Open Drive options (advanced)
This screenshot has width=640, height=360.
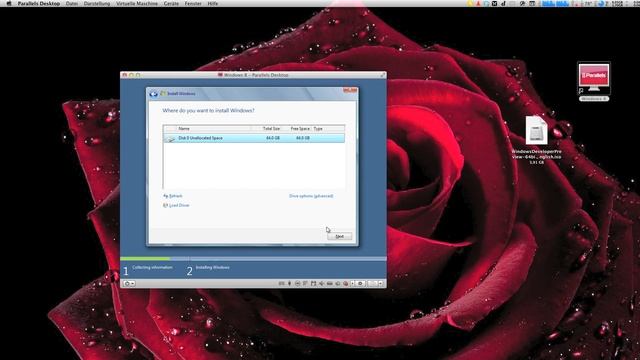311,196
